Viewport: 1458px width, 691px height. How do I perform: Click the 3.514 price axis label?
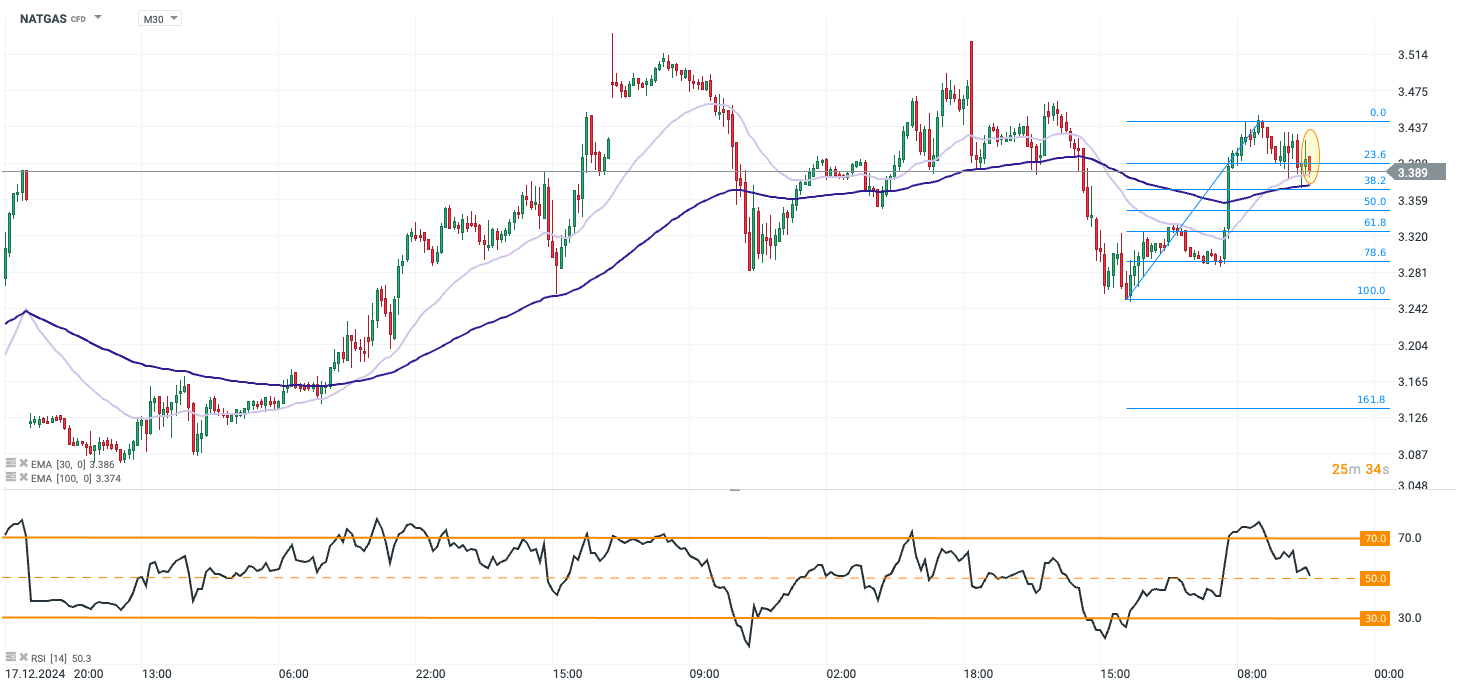pos(1413,55)
